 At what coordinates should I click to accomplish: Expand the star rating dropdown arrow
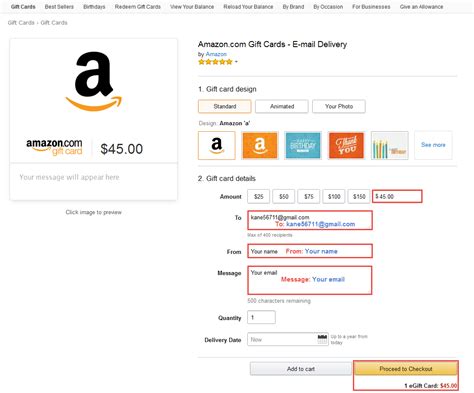pos(236,62)
